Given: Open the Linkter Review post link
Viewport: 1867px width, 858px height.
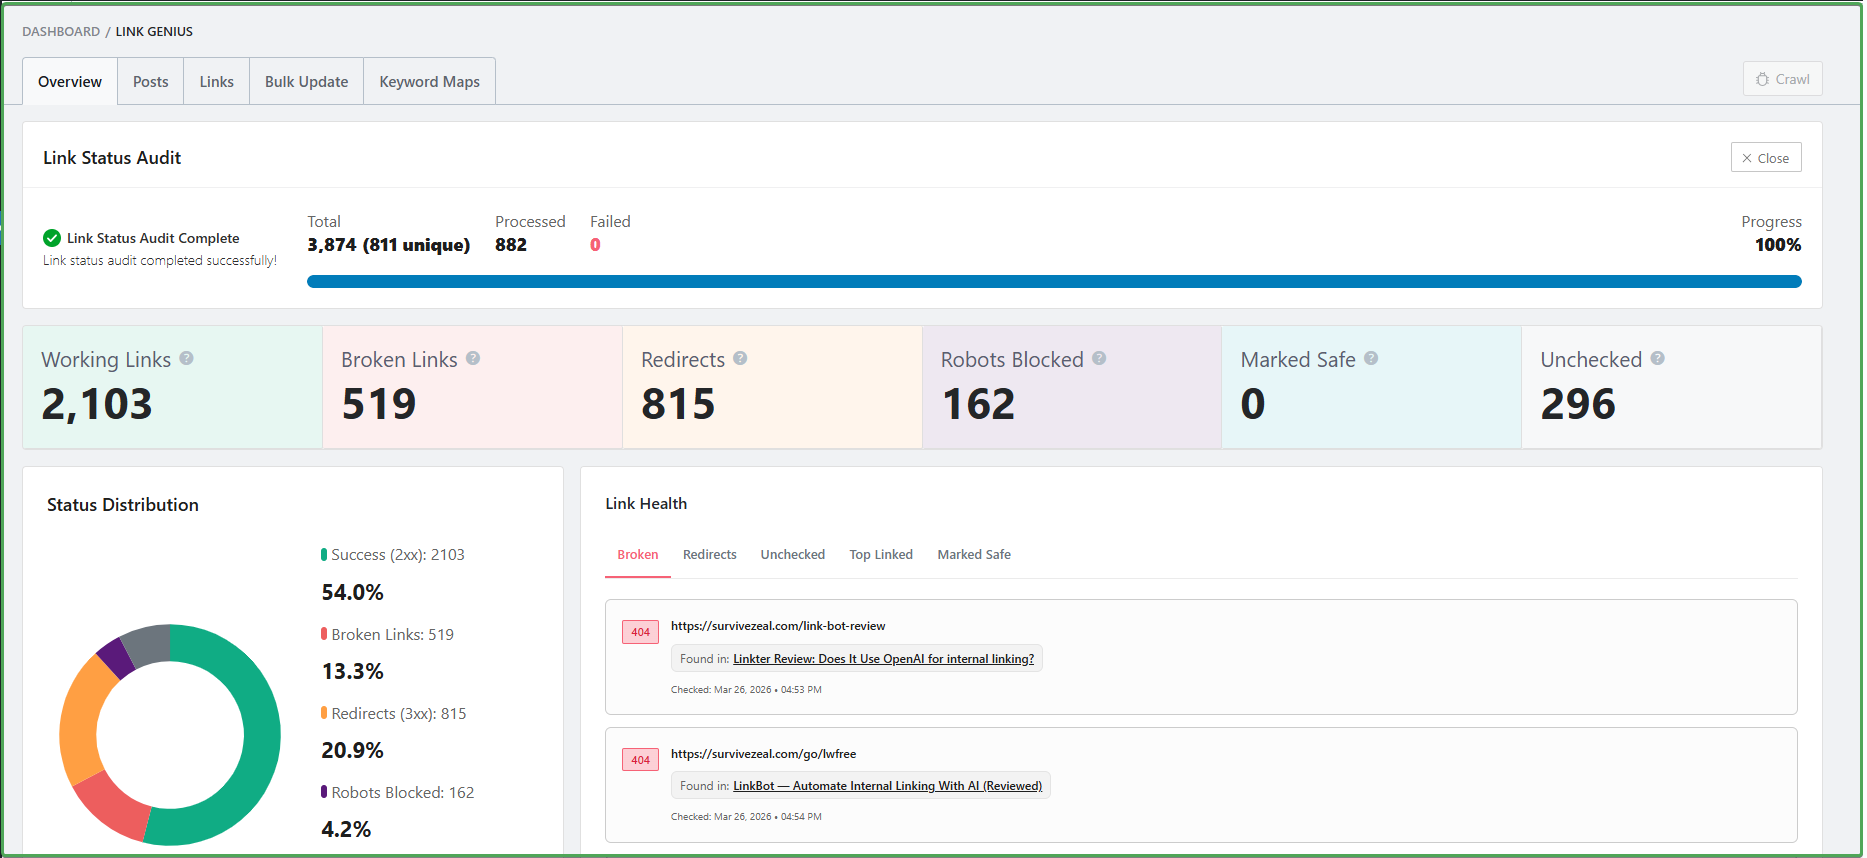Looking at the screenshot, I should [884, 659].
